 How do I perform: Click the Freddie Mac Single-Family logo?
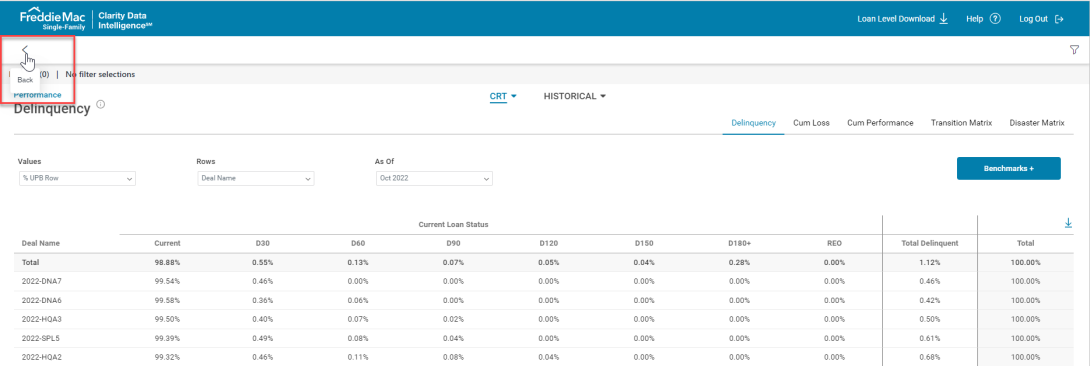52,19
